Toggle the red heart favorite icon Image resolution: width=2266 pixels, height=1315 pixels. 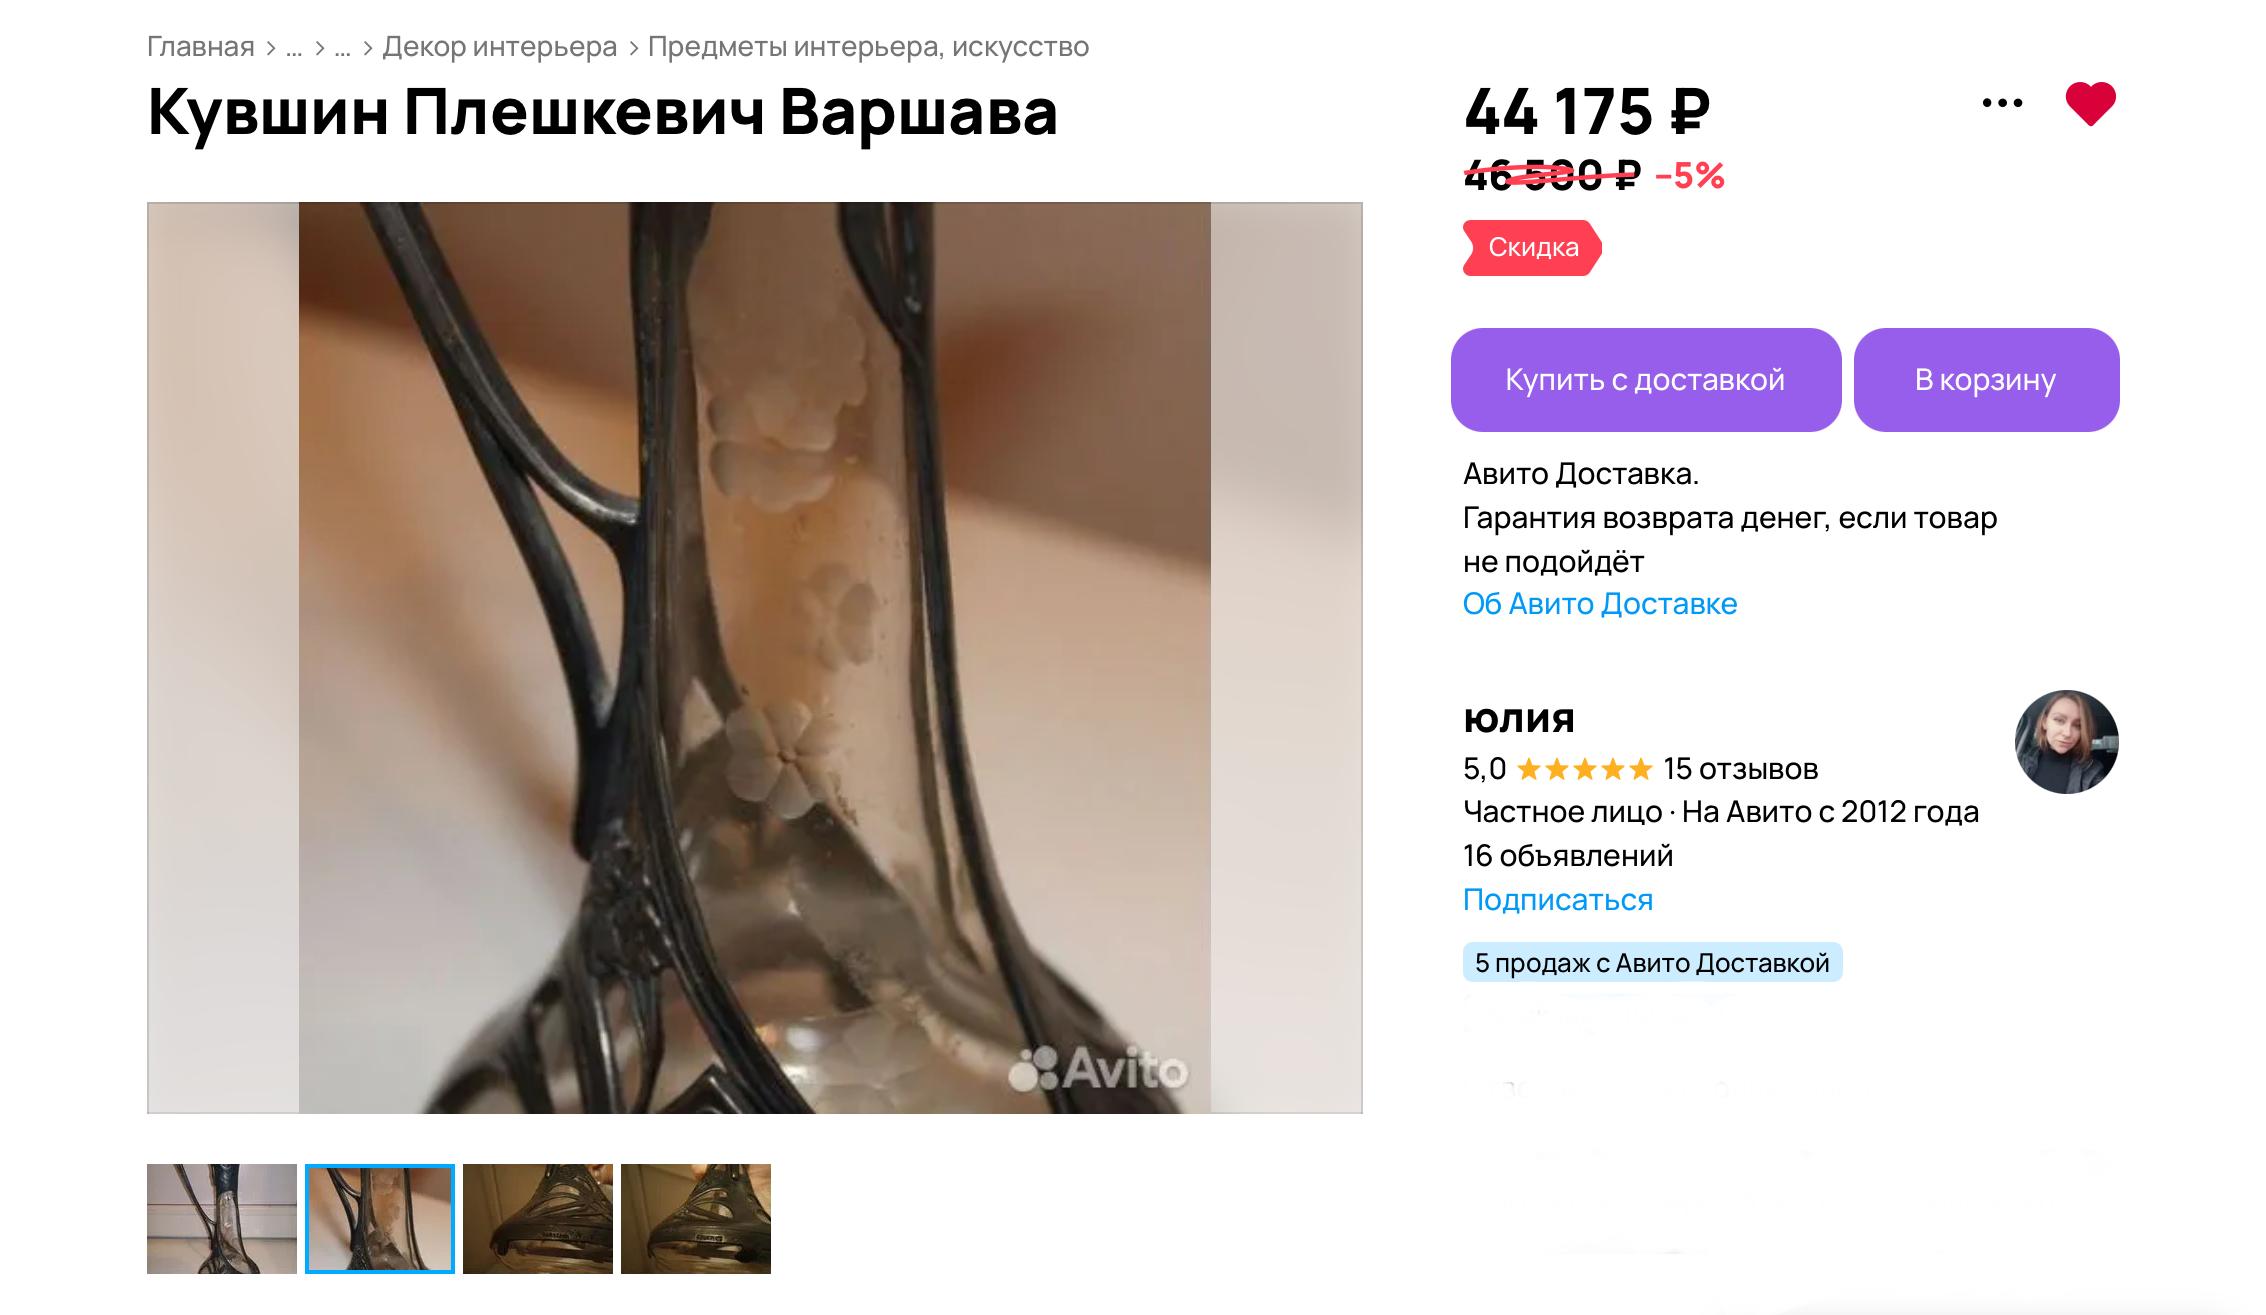[2090, 104]
